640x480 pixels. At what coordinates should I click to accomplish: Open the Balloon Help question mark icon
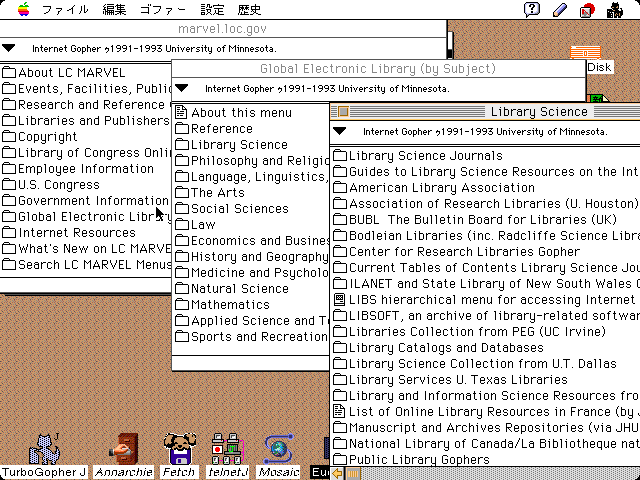(532, 10)
